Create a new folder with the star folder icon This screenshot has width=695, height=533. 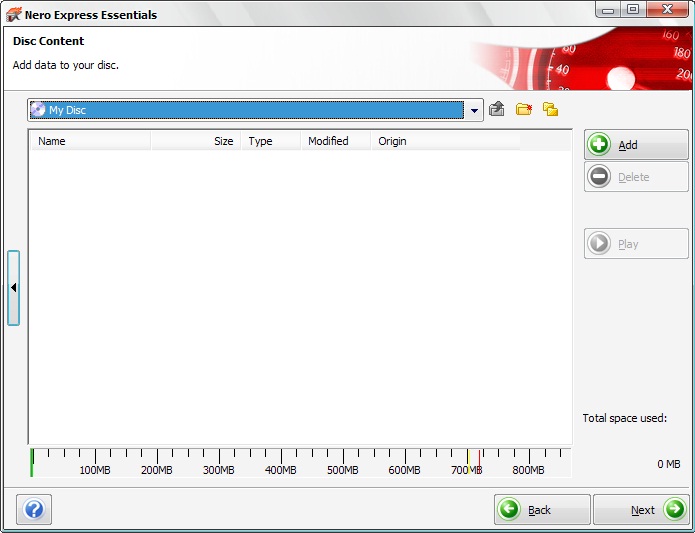click(x=523, y=109)
